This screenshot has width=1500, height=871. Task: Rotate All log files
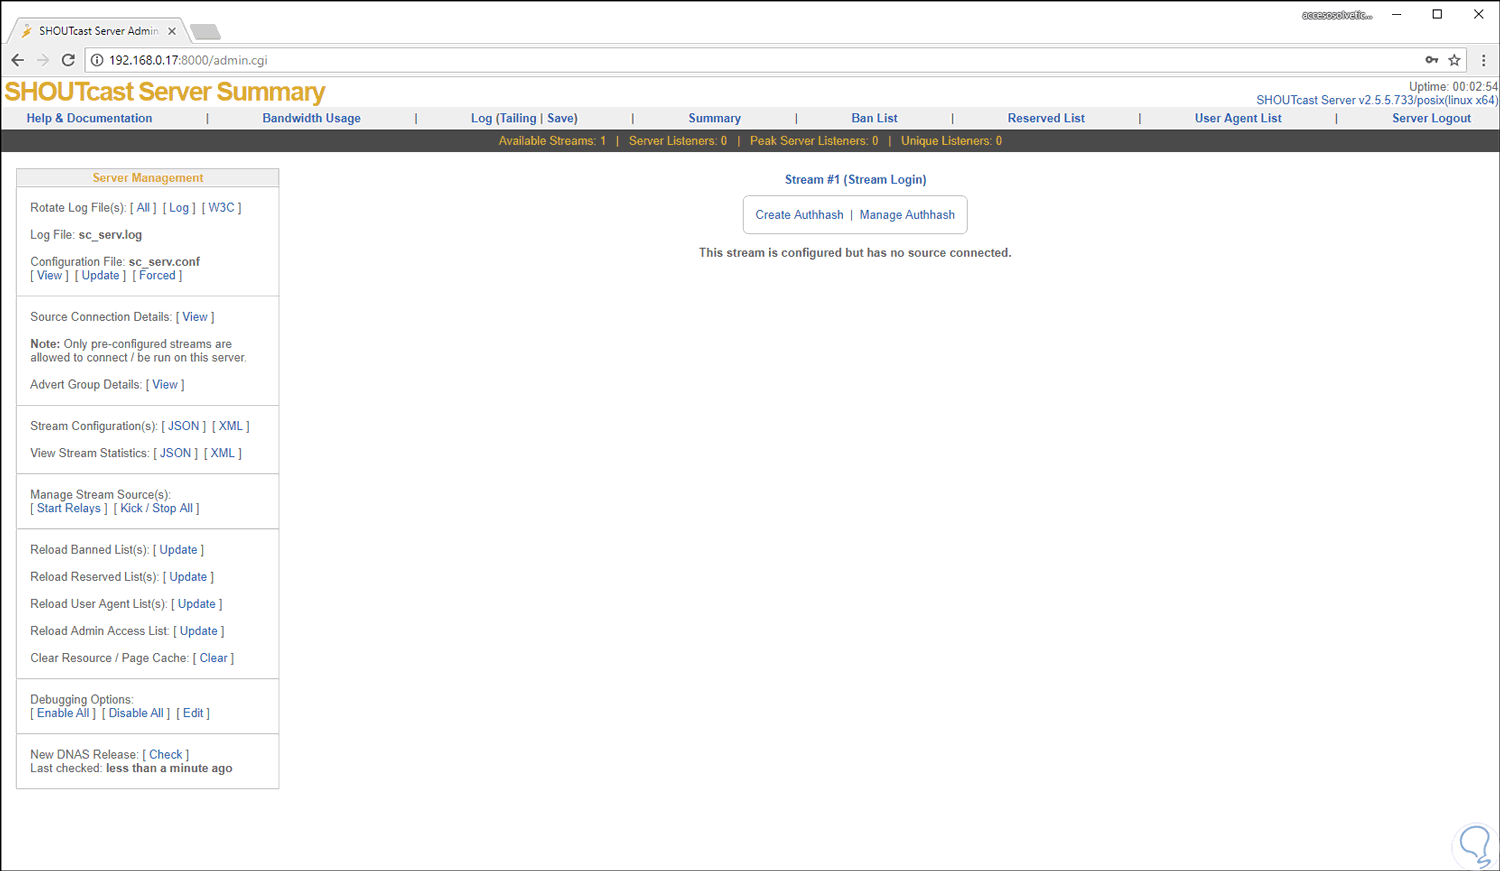[143, 208]
